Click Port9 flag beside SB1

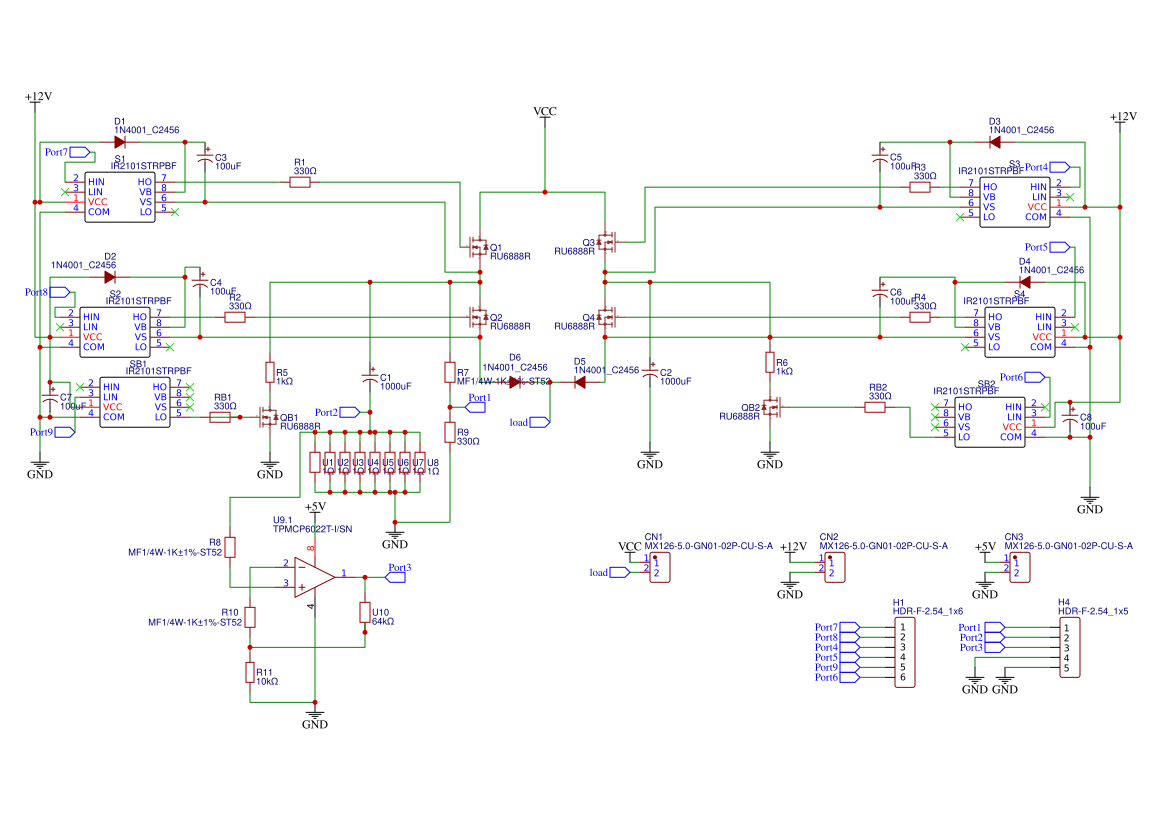point(65,432)
